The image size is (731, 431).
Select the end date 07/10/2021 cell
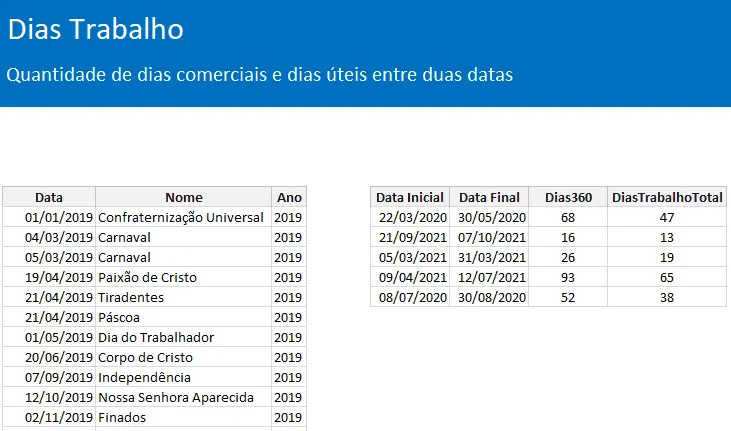(x=489, y=237)
